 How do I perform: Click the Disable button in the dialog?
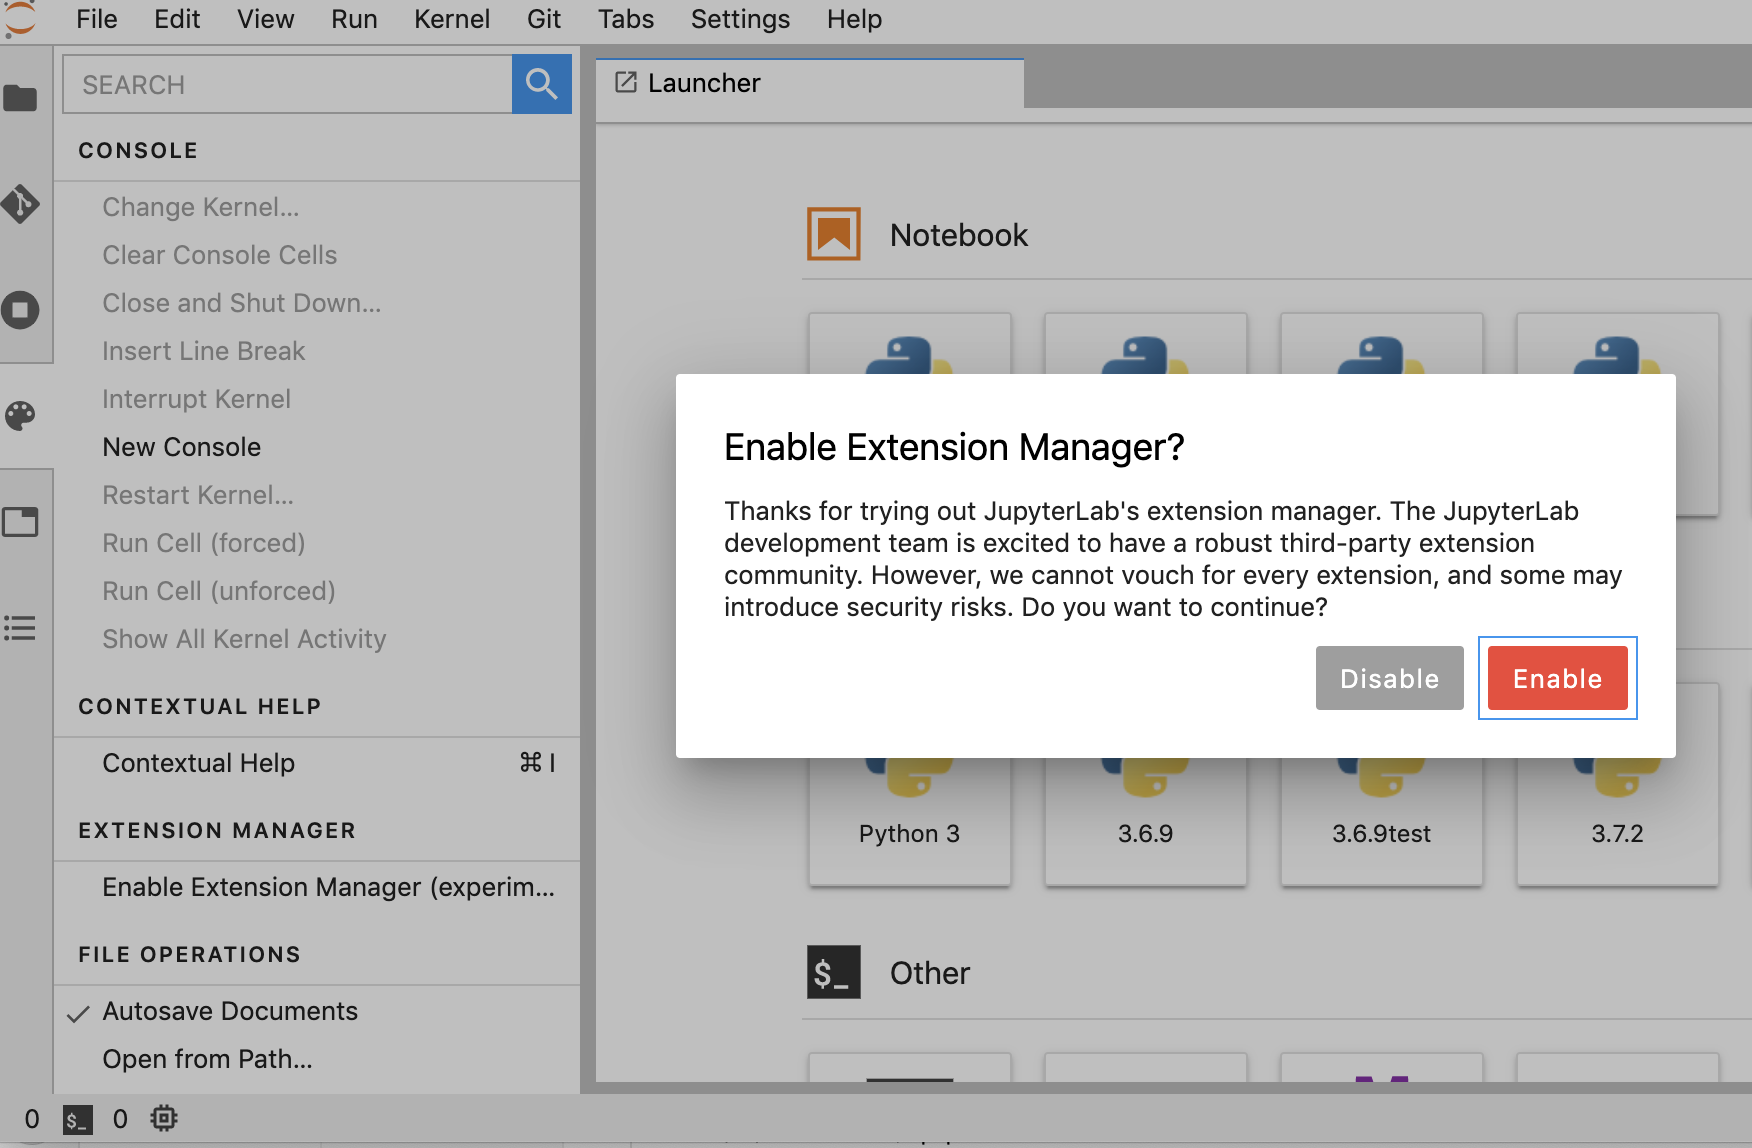click(x=1389, y=678)
